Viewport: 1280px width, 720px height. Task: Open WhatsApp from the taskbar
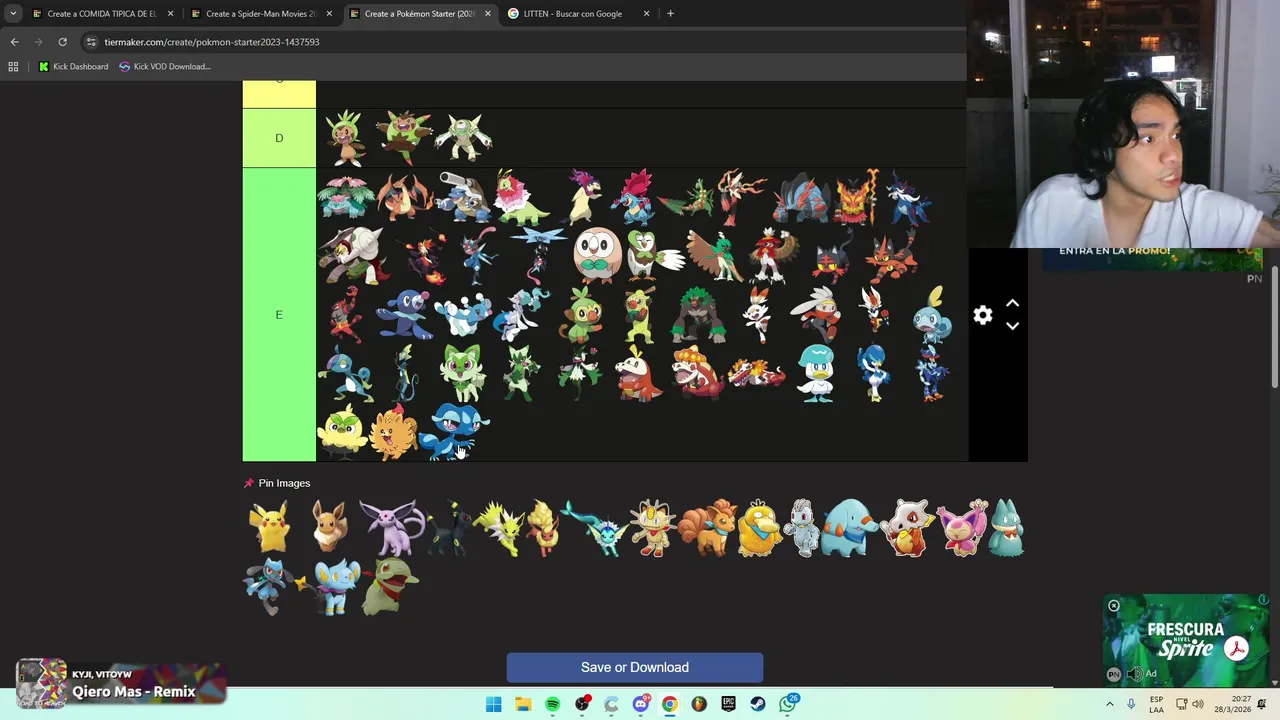(788, 704)
